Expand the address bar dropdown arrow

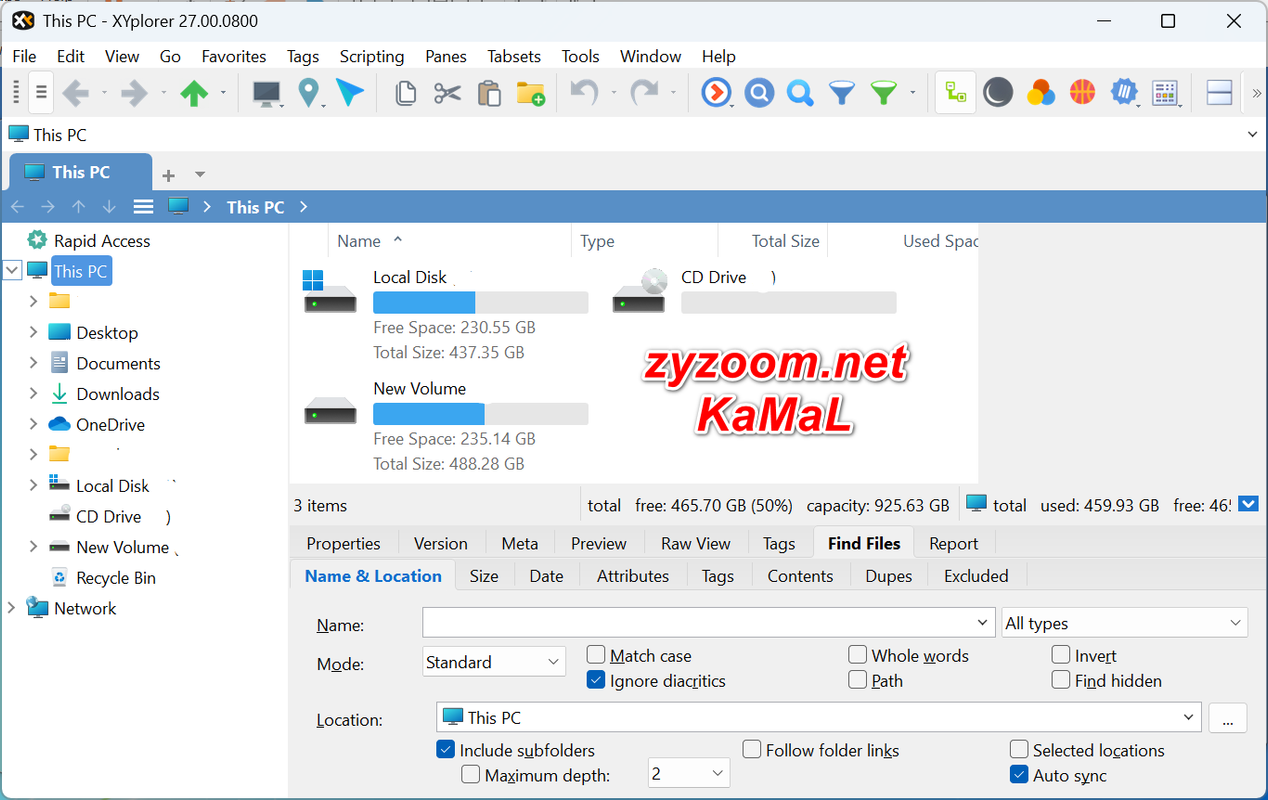point(1252,134)
